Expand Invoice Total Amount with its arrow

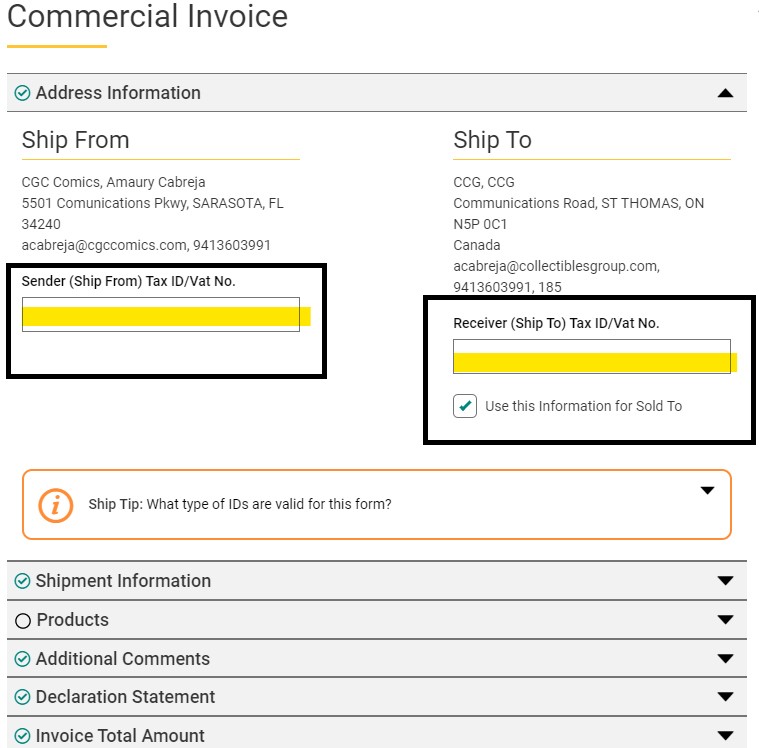(x=725, y=736)
